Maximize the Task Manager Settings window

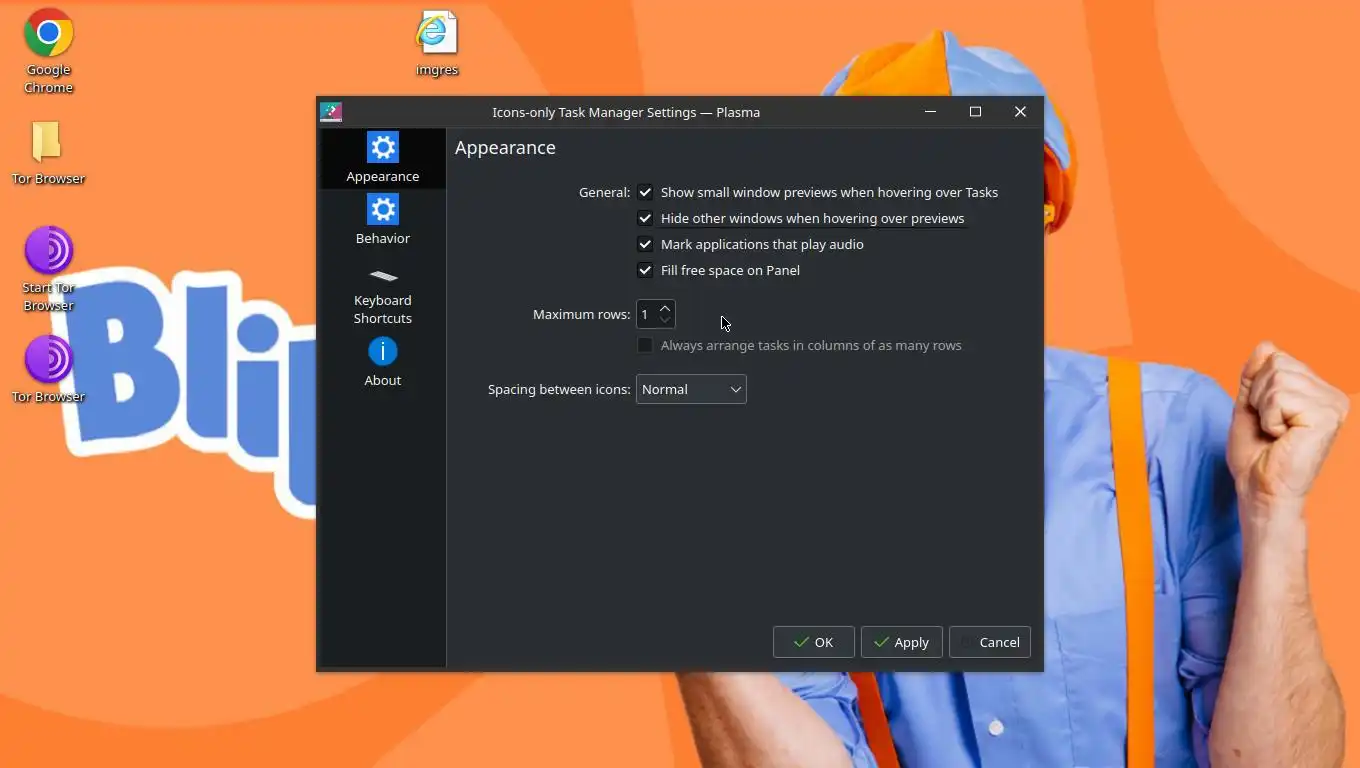click(x=975, y=112)
